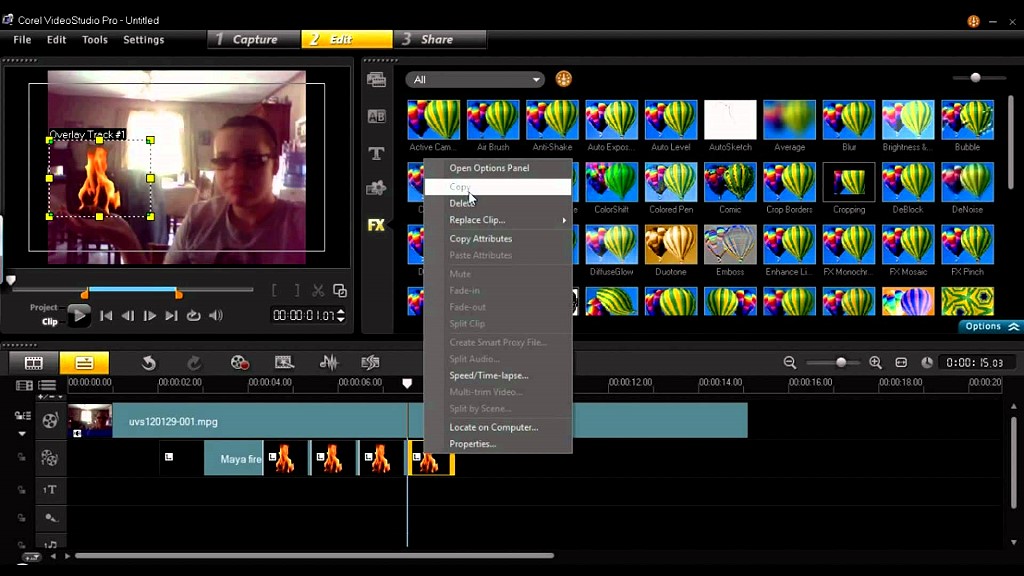
Task: Open the Graphic library icon
Action: click(376, 189)
